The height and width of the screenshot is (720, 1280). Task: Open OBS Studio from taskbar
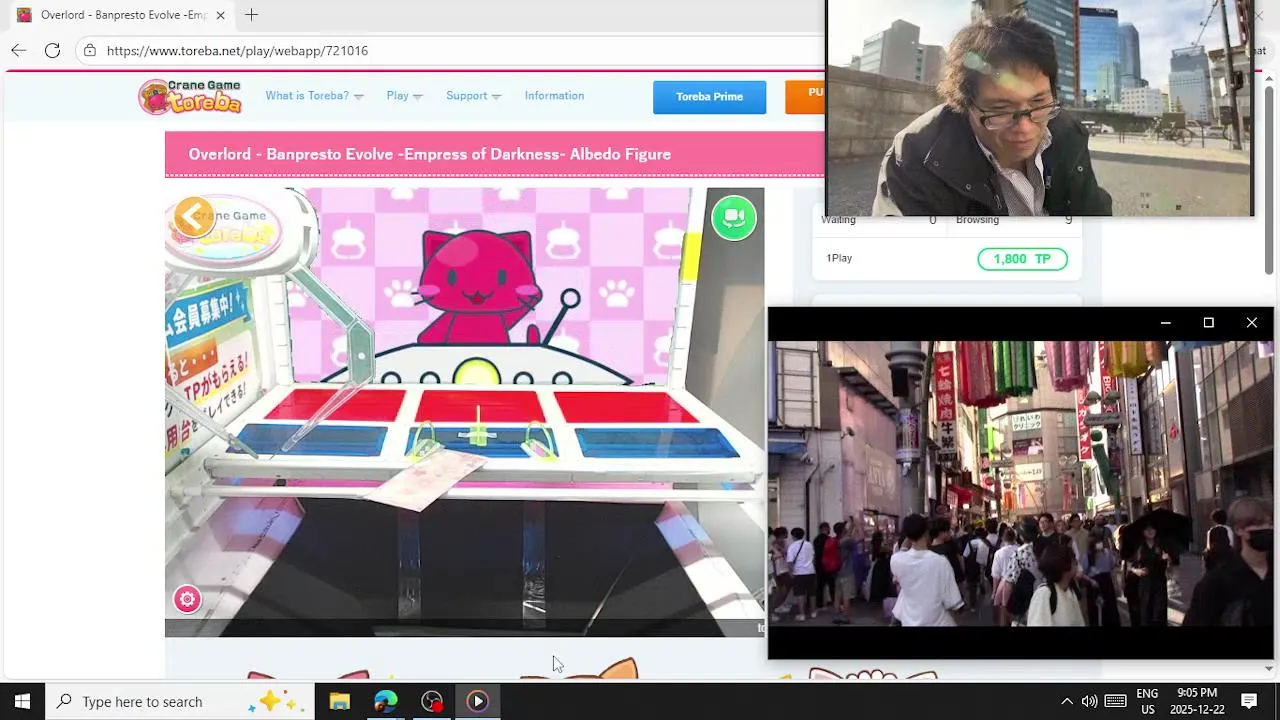[431, 701]
